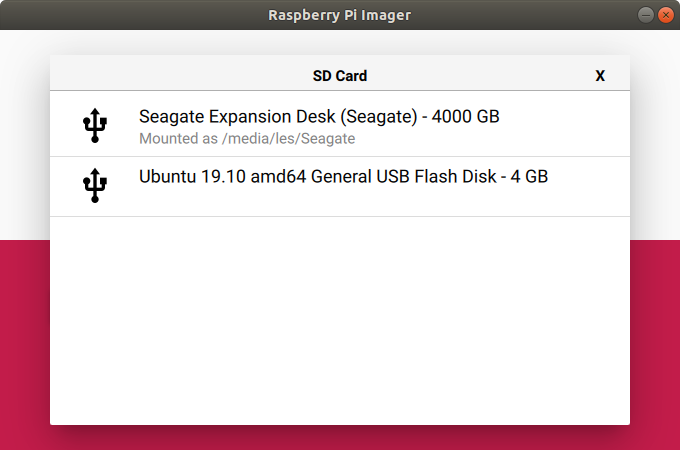Click the white background above the dialog
Image resolution: width=680 pixels, height=450 pixels.
tap(340, 42)
